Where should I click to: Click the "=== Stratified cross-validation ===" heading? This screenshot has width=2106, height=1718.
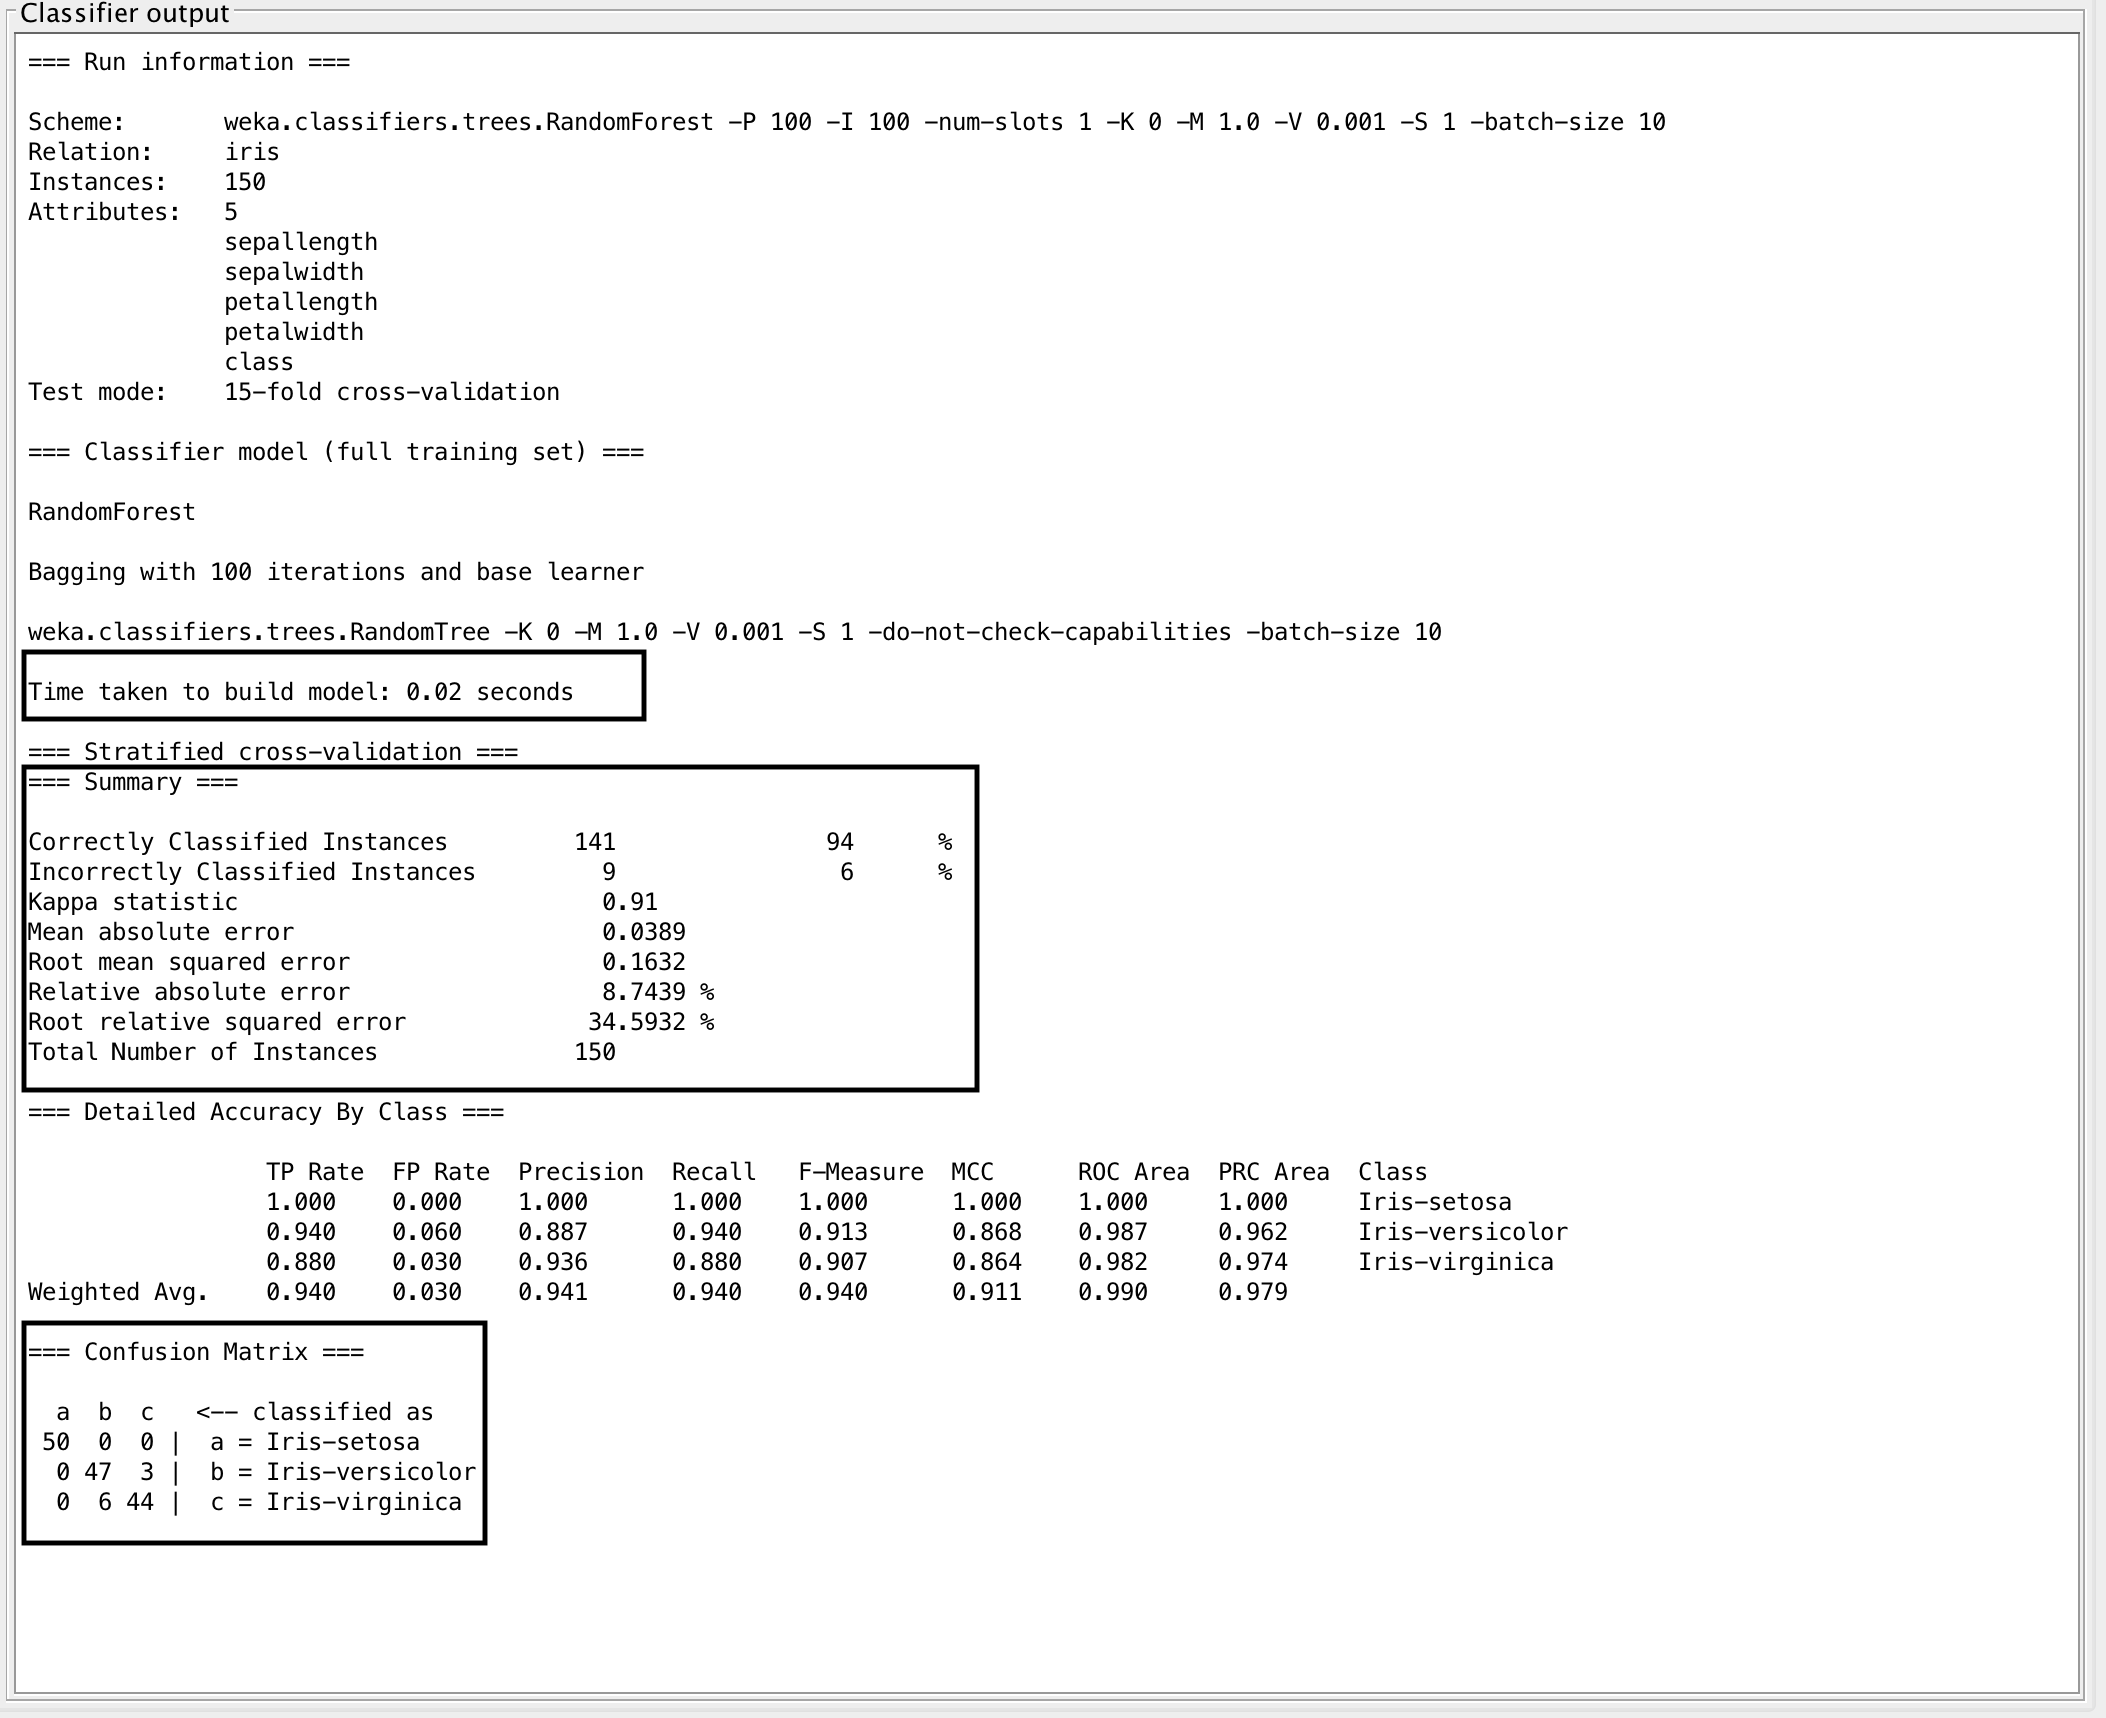(x=272, y=751)
